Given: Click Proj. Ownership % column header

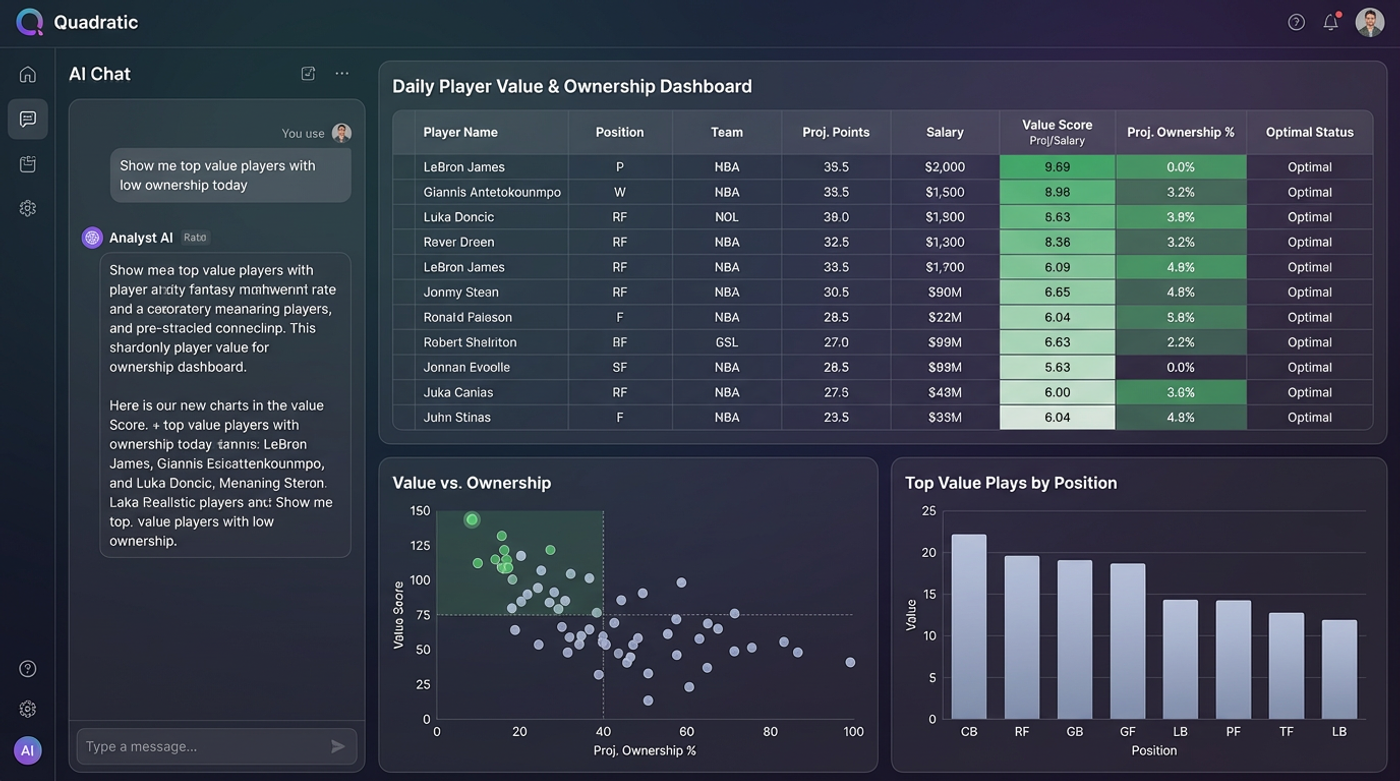Looking at the screenshot, I should [1181, 132].
